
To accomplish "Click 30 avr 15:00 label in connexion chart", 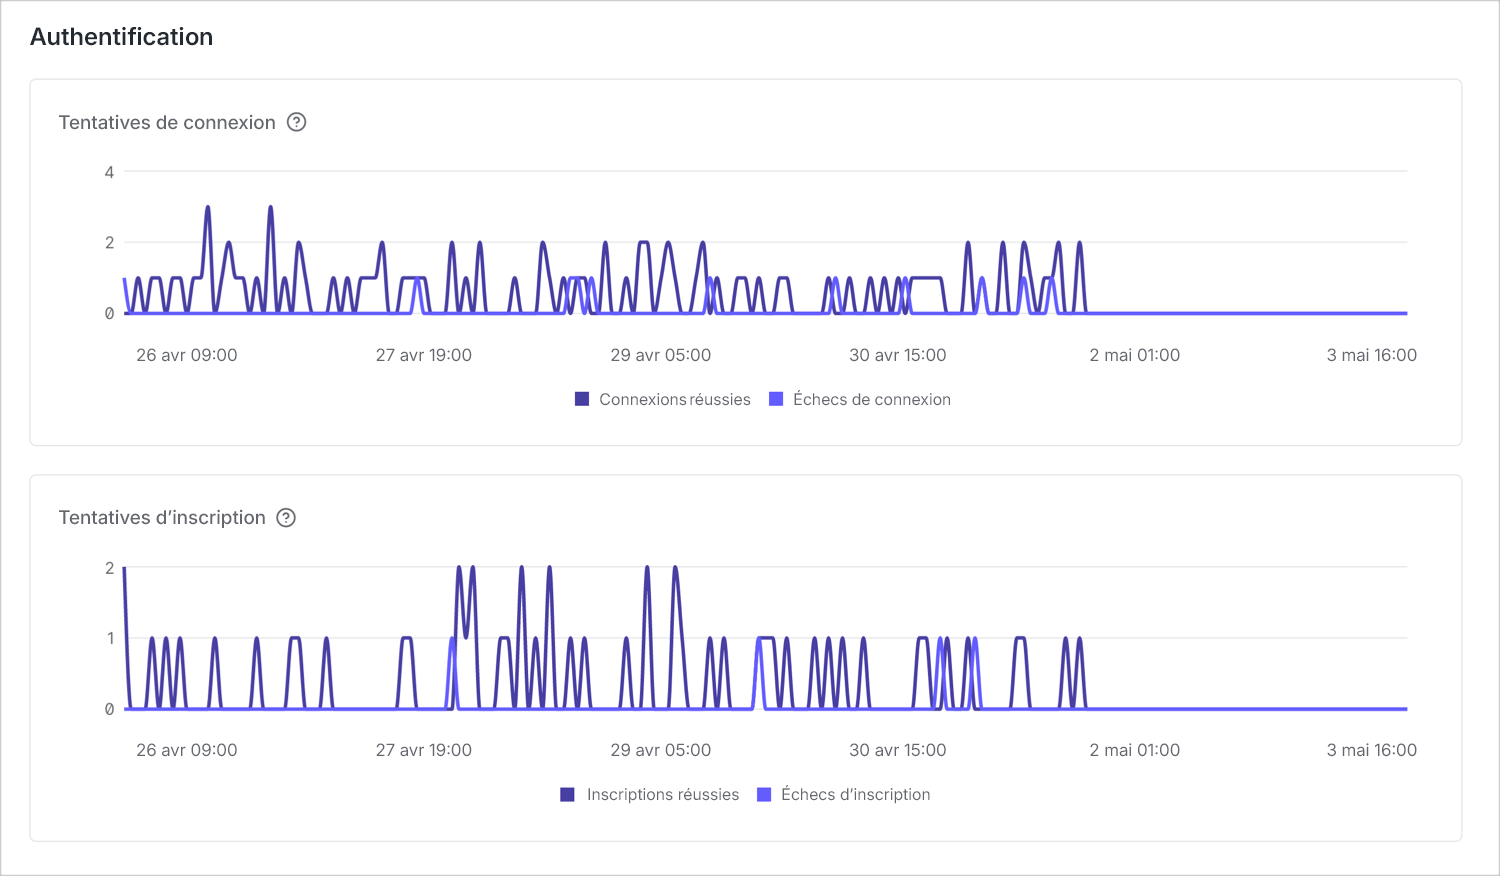I will pos(898,355).
